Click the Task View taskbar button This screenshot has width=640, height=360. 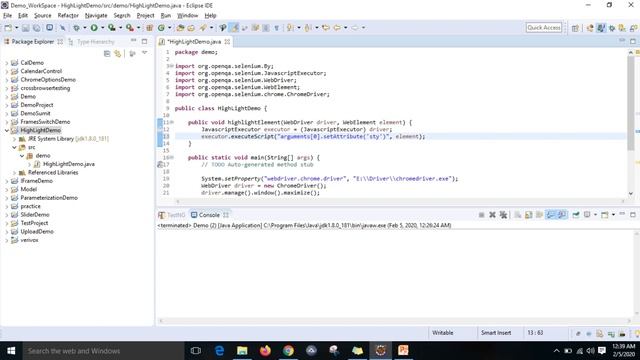click(x=196, y=351)
